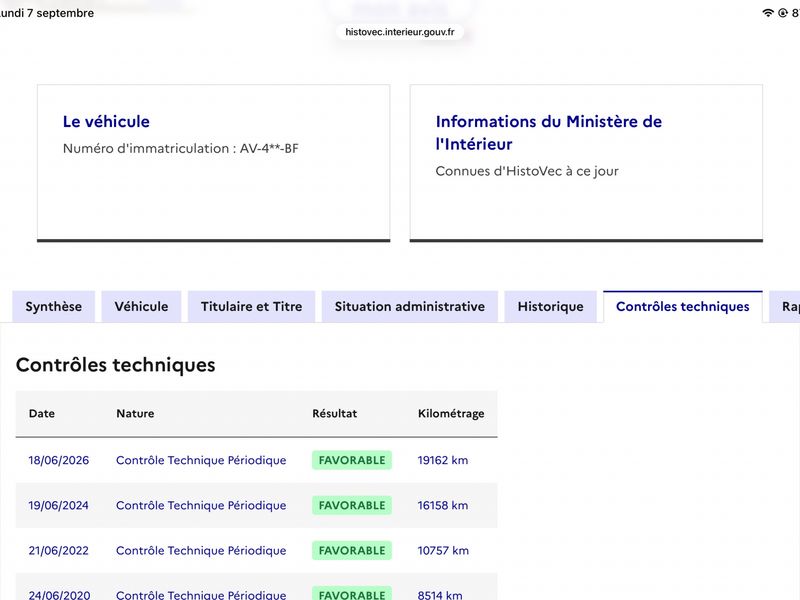Screen dimensions: 800x600
Task: Select the Contrôles techniques tab
Action: coord(683,307)
